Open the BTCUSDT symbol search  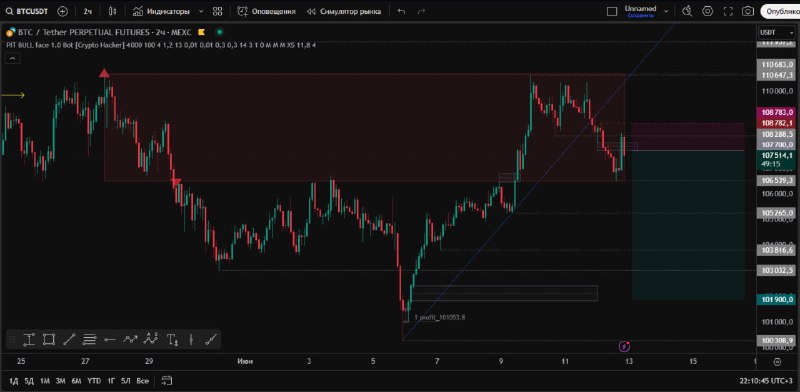(x=26, y=11)
